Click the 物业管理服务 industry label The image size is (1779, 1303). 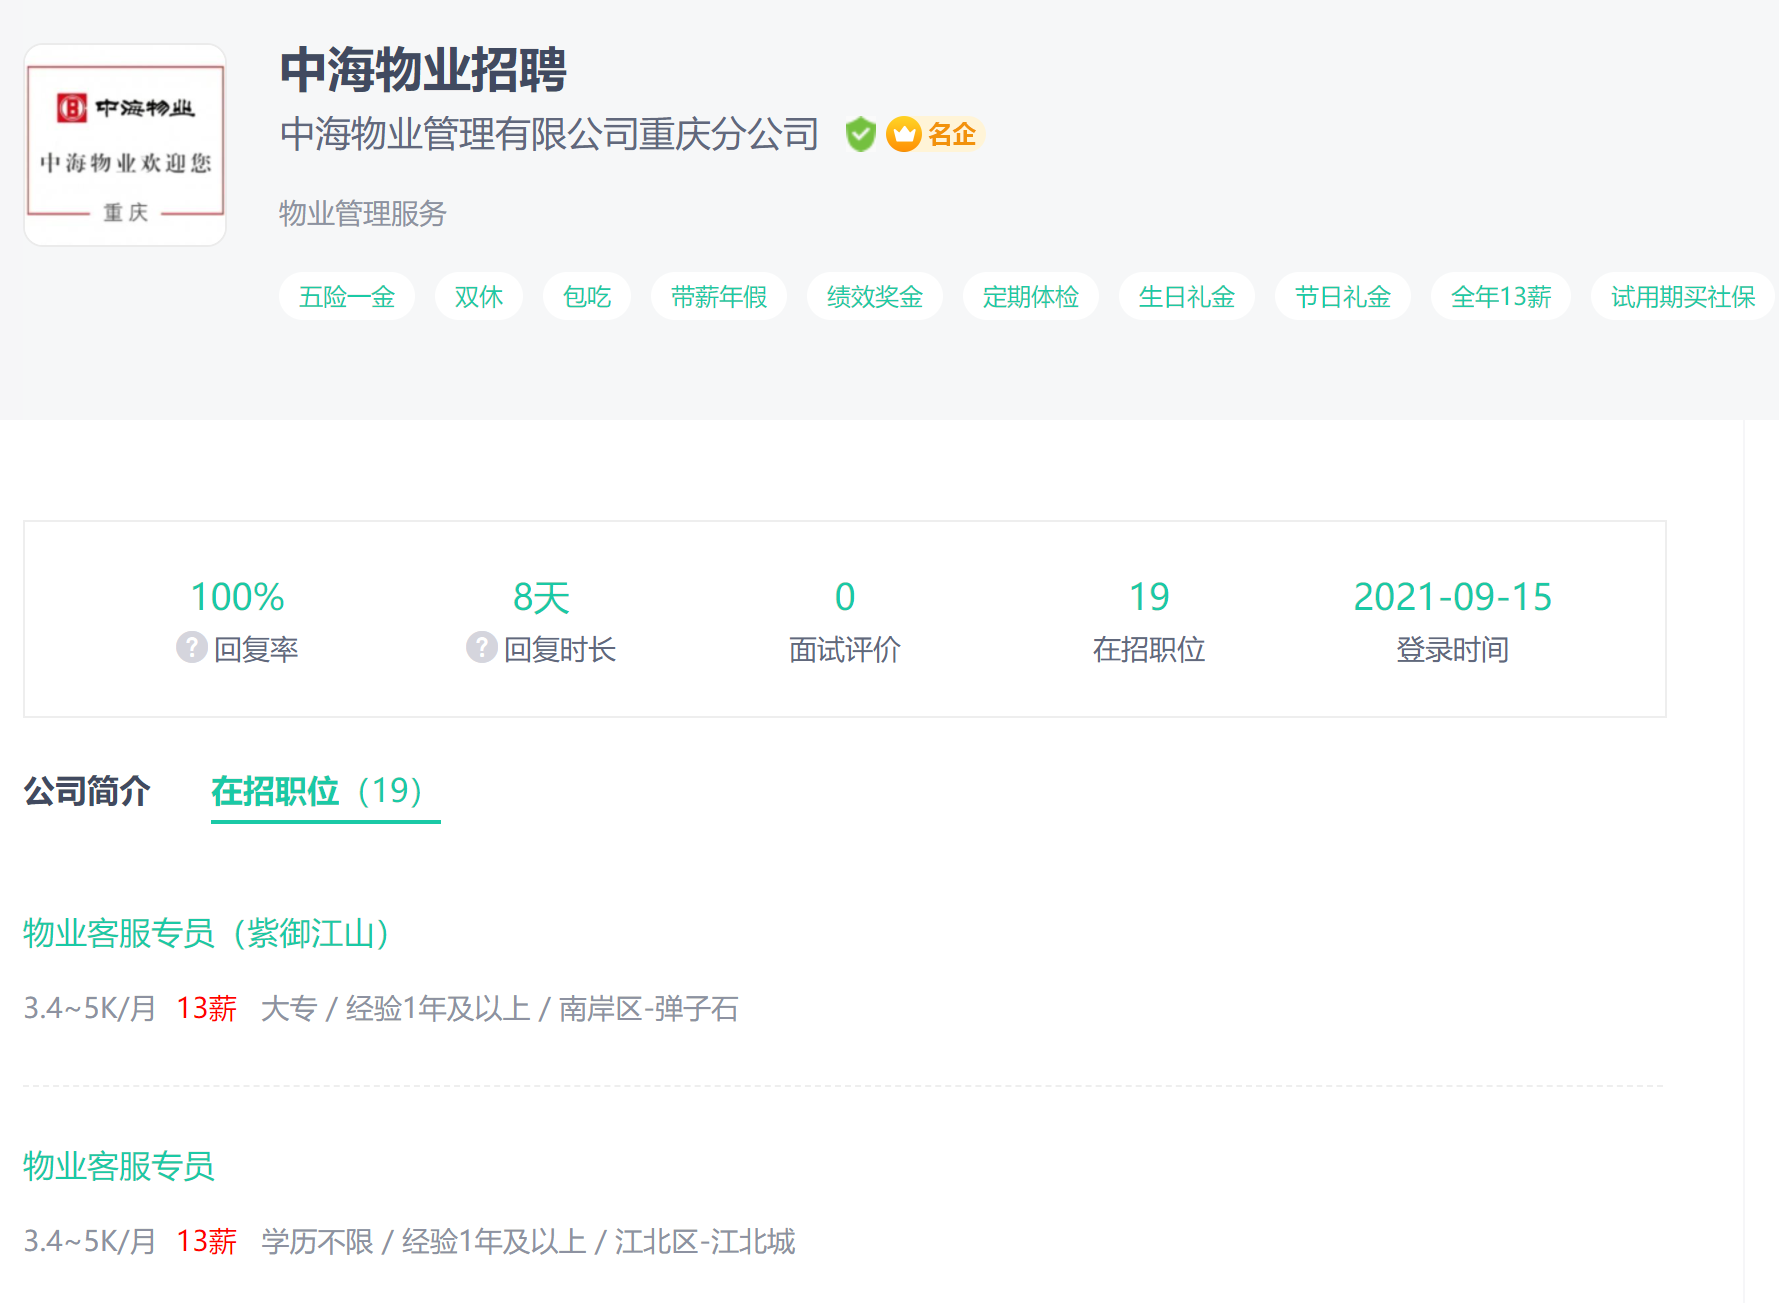click(363, 213)
